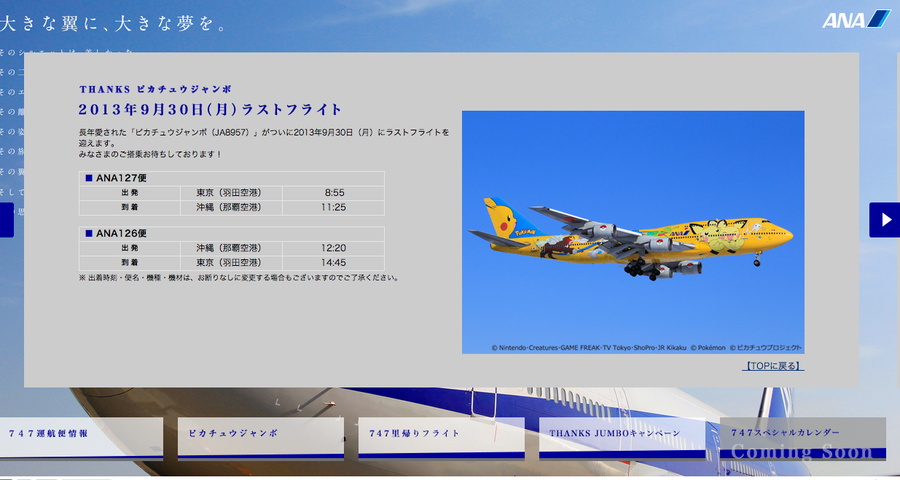Select 沖縄（那覇空港） in ANA126便 departure row
Screen dimensions: 900x480
(231, 248)
